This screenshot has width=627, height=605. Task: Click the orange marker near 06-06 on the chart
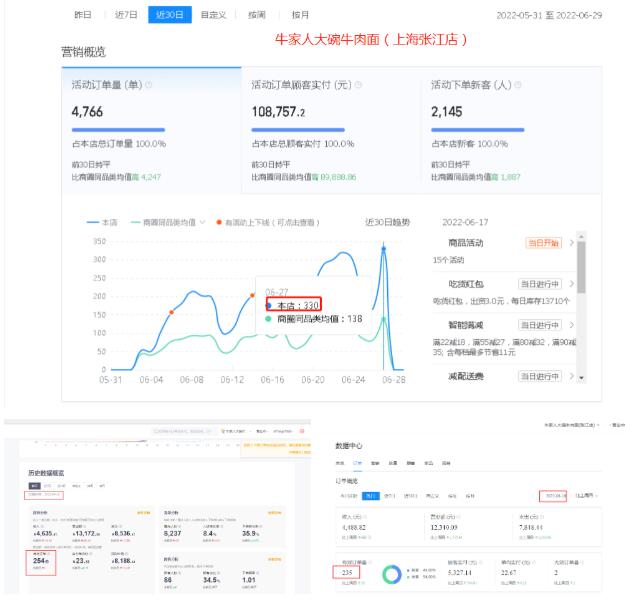click(171, 312)
